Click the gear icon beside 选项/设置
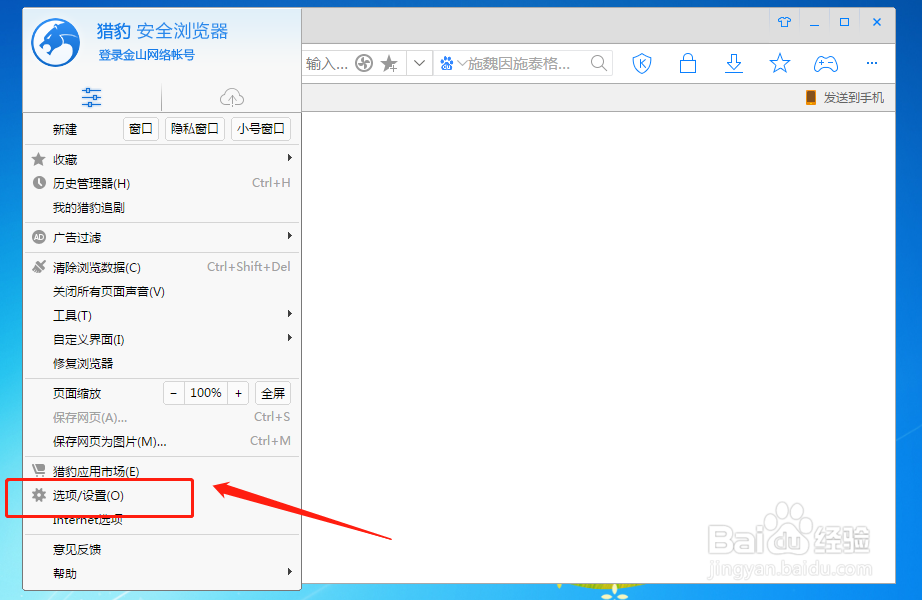The width and height of the screenshot is (922, 600). (39, 495)
